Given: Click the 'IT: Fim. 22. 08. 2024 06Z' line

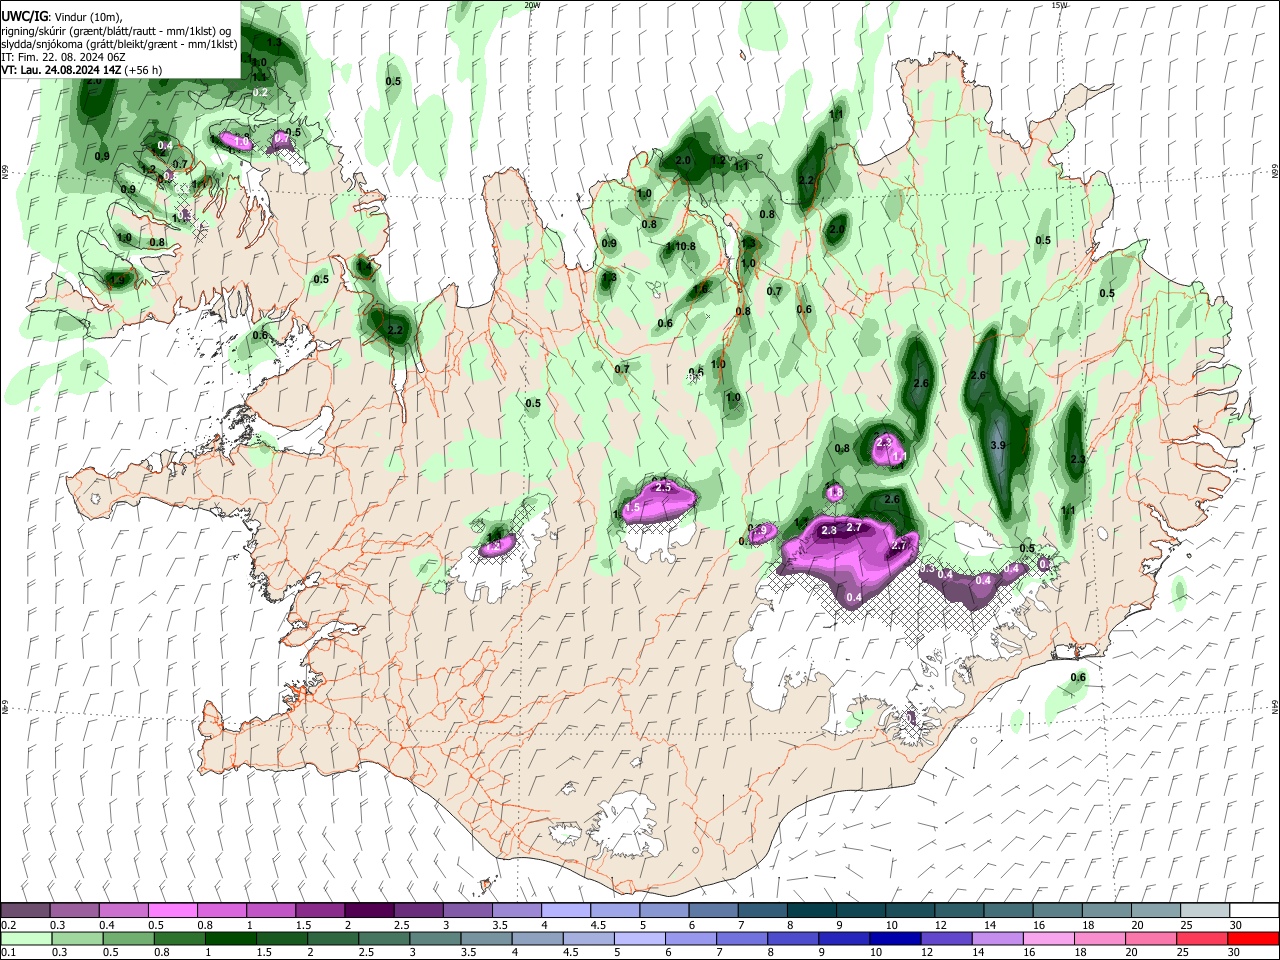Looking at the screenshot, I should tap(63, 57).
